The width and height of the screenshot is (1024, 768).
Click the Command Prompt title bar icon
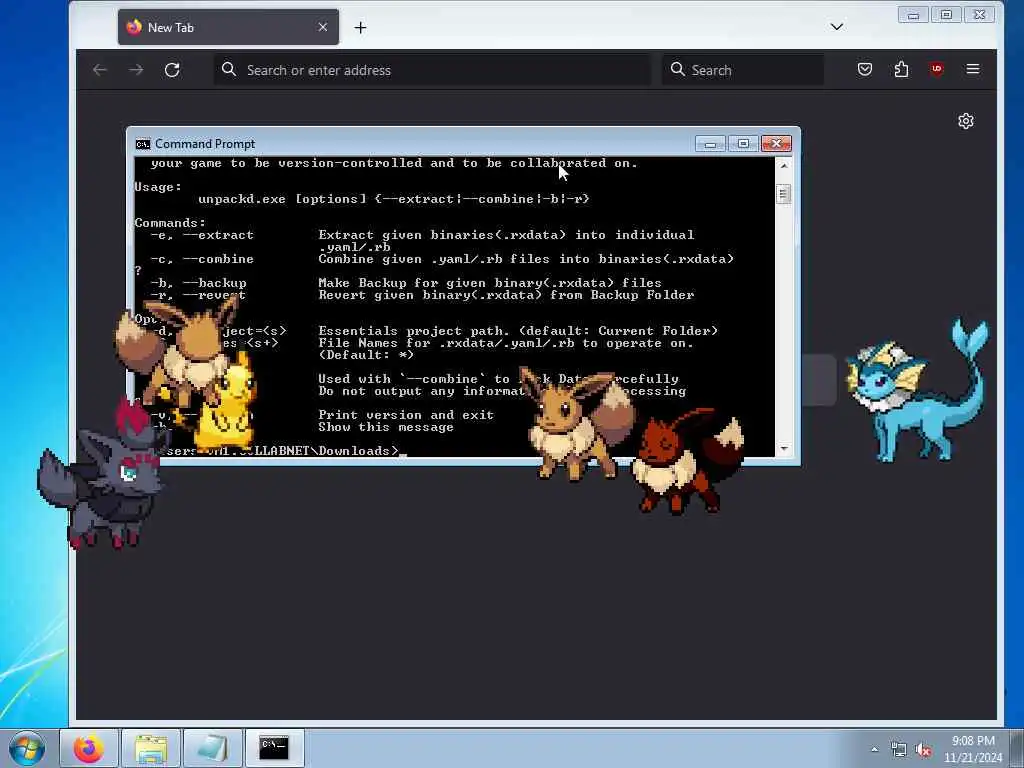(x=142, y=144)
